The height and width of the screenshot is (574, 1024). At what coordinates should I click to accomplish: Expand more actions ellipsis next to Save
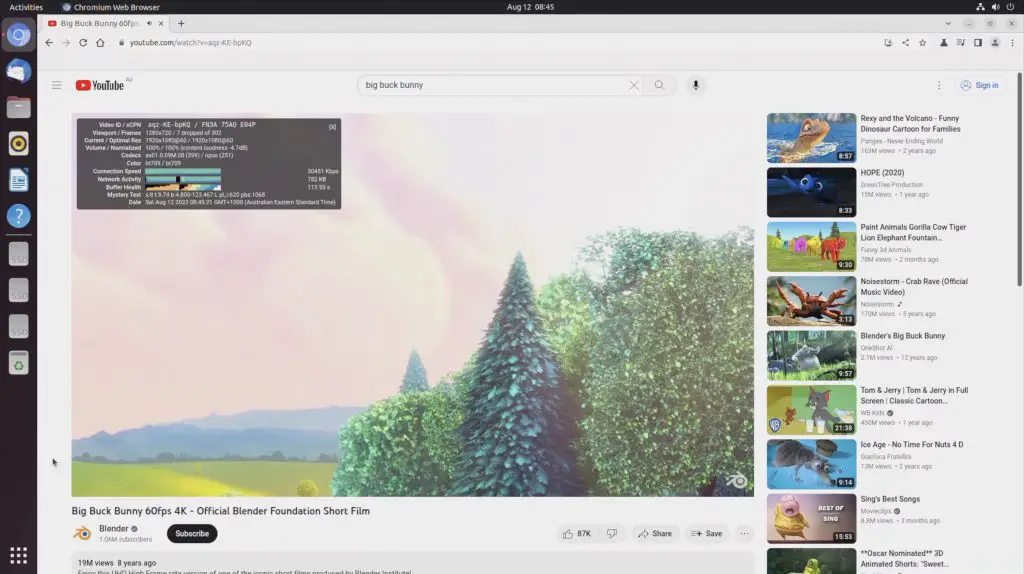744,534
